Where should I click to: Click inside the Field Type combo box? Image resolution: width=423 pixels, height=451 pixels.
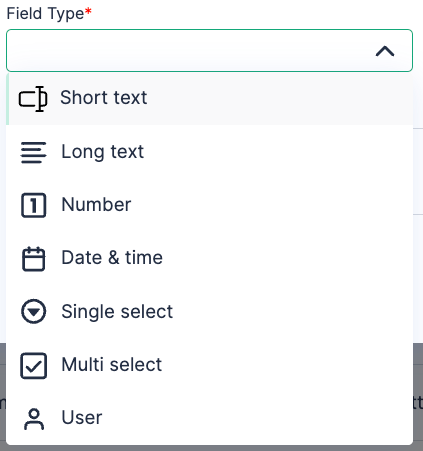209,50
